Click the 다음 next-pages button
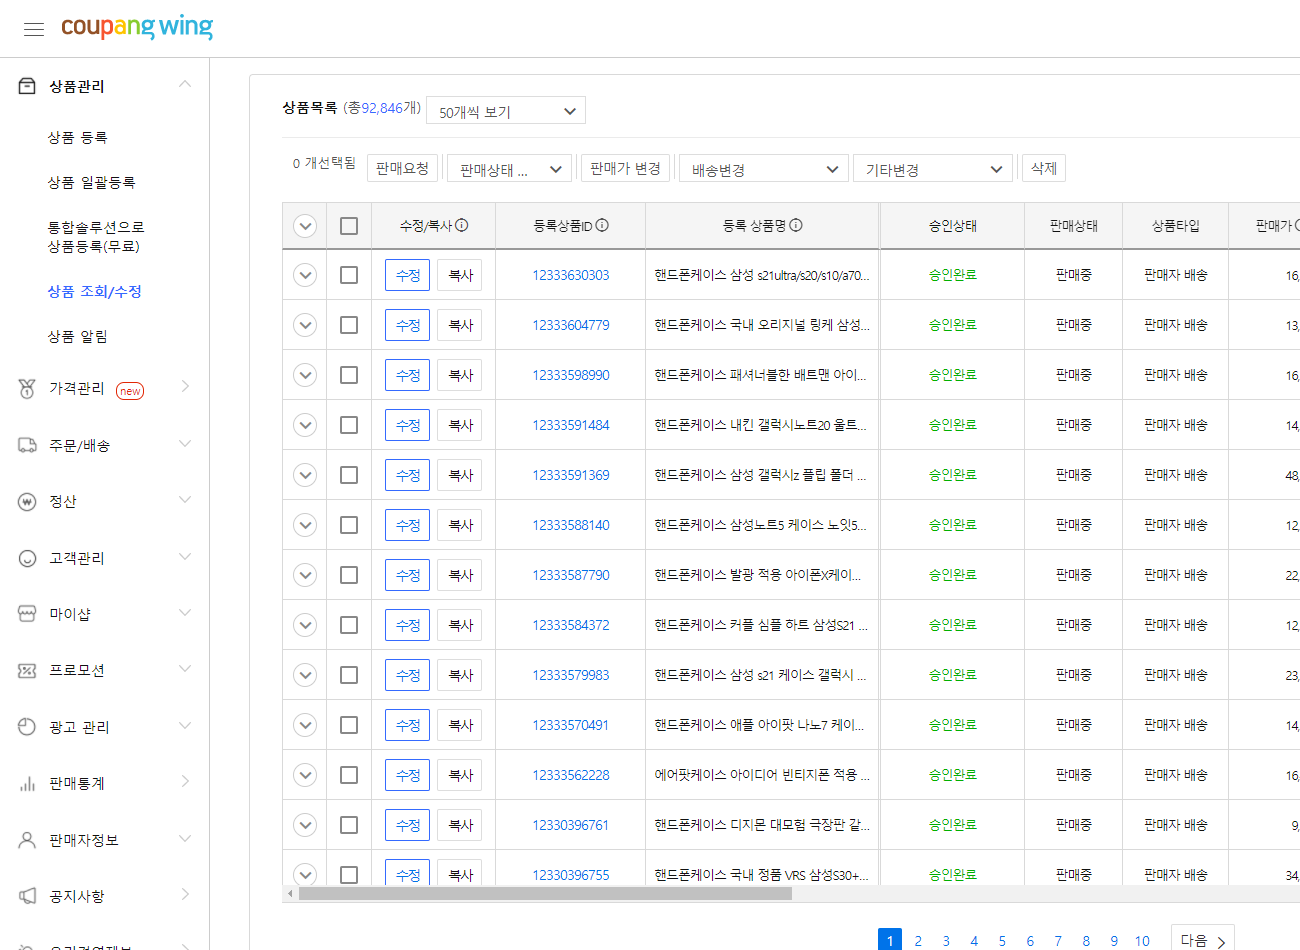The image size is (1300, 950). coord(1202,940)
